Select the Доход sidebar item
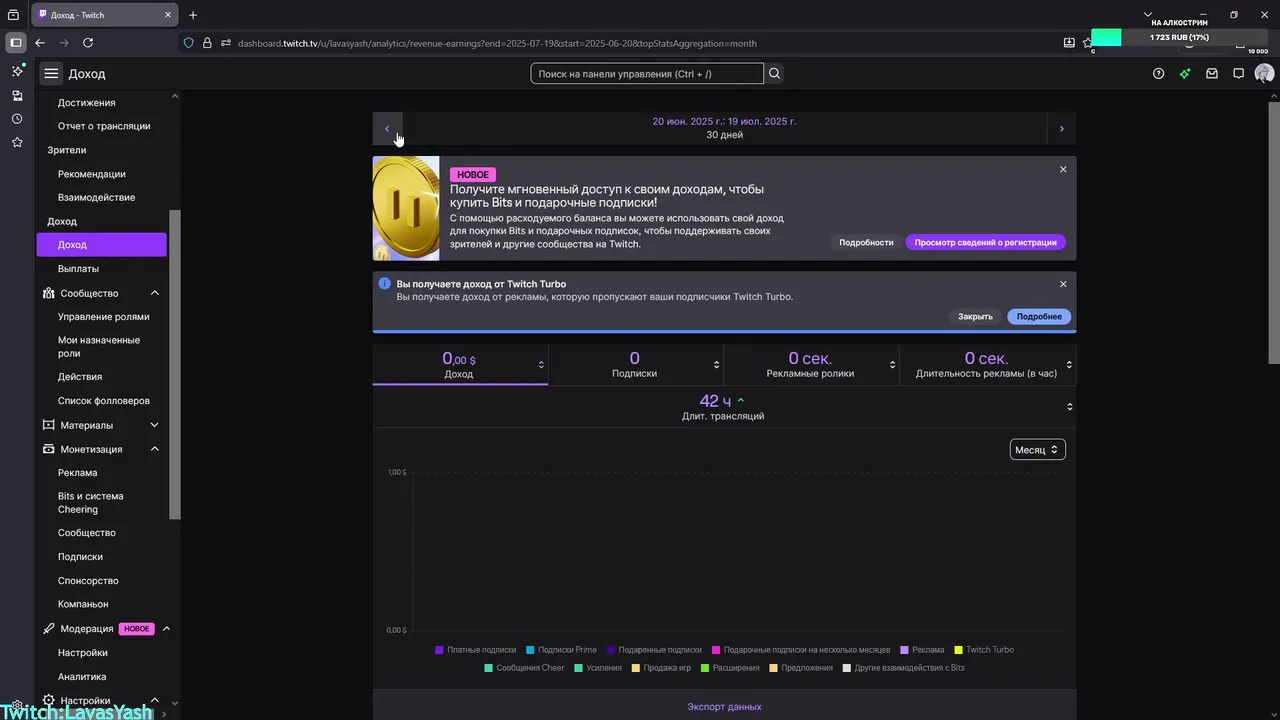This screenshot has width=1280, height=720. pyautogui.click(x=101, y=245)
